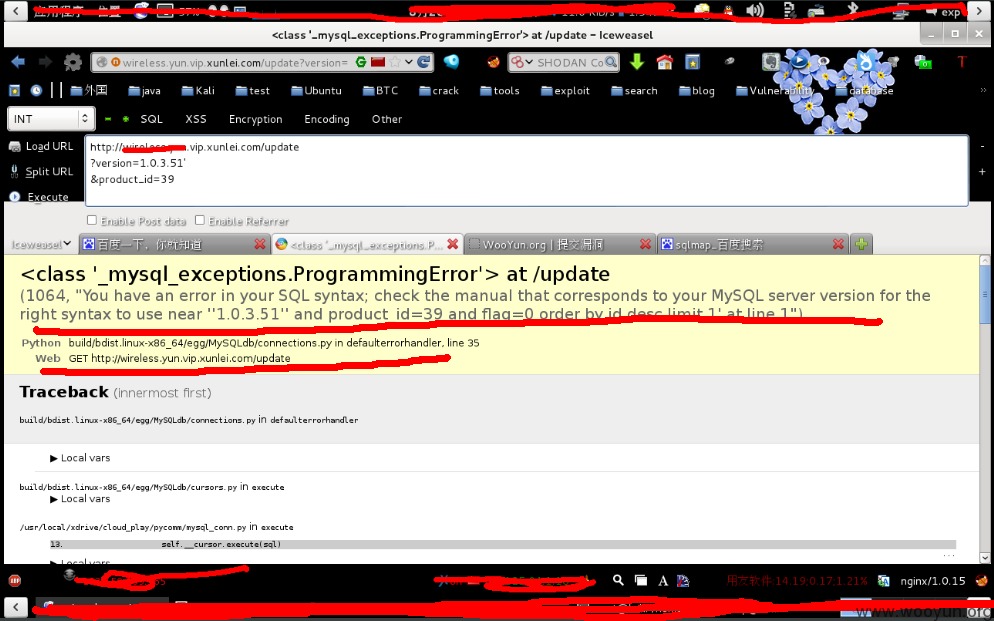Click the green minus HackBar icon

point(108,119)
